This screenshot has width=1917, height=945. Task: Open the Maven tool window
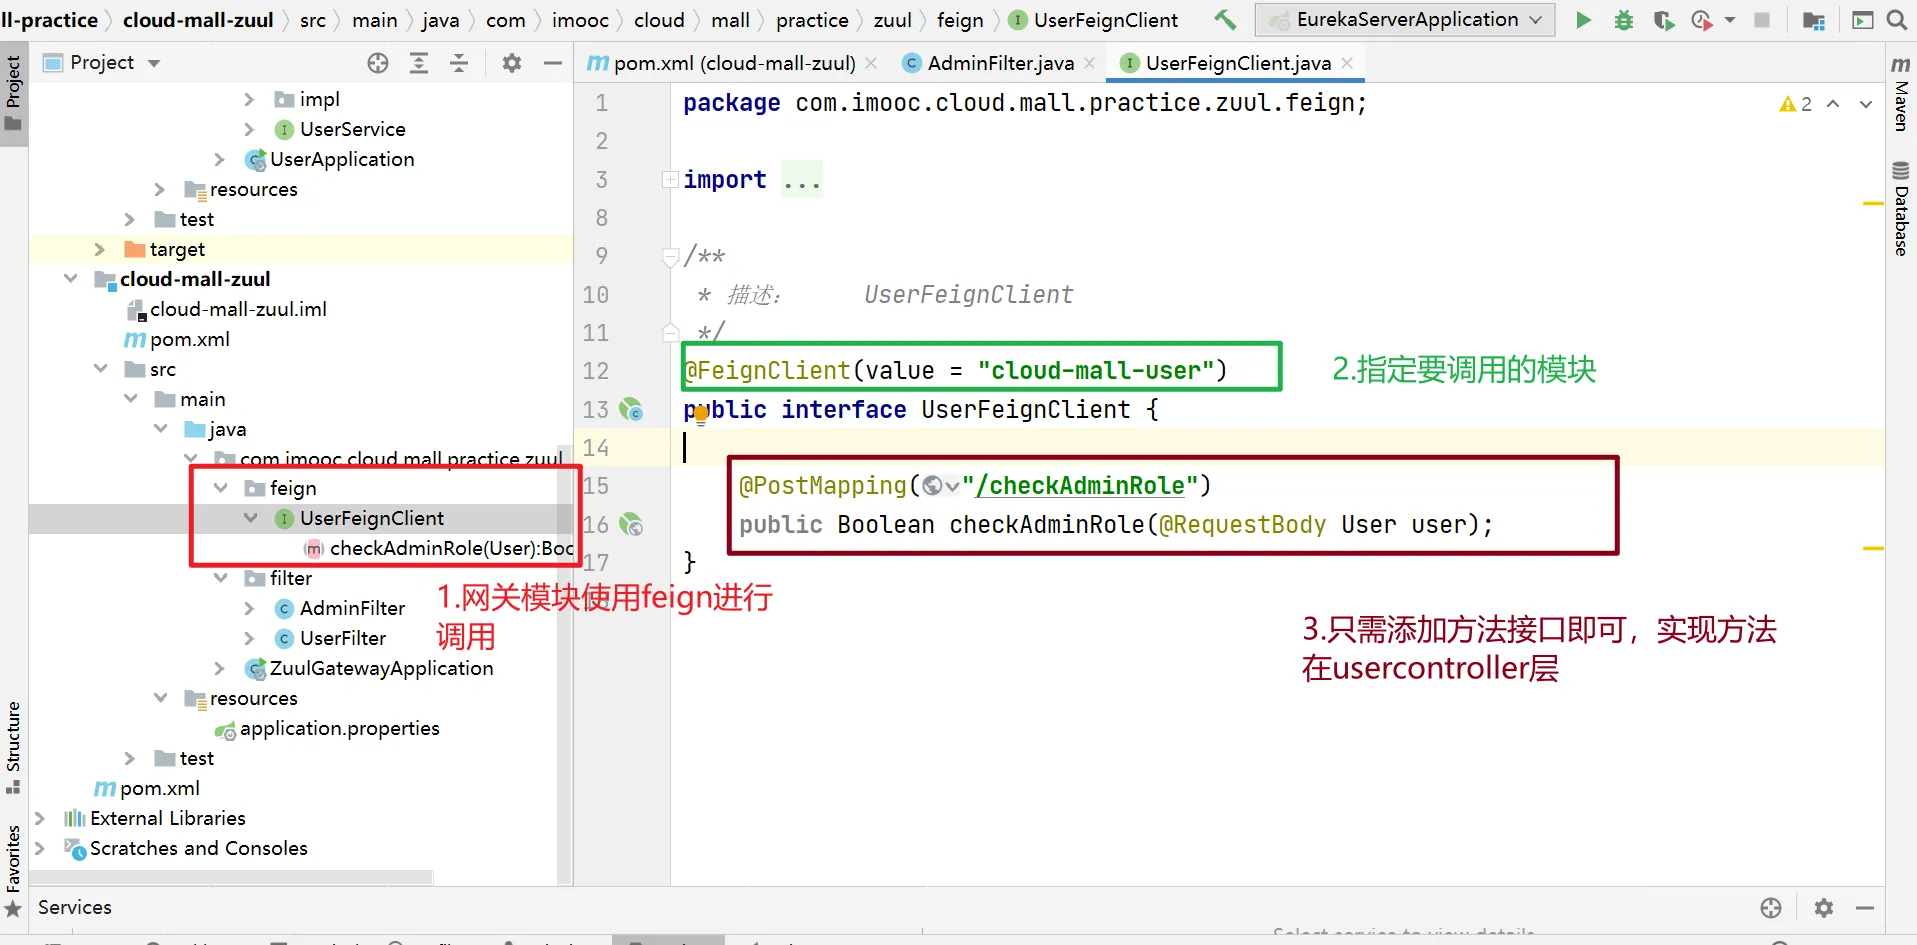click(1901, 95)
